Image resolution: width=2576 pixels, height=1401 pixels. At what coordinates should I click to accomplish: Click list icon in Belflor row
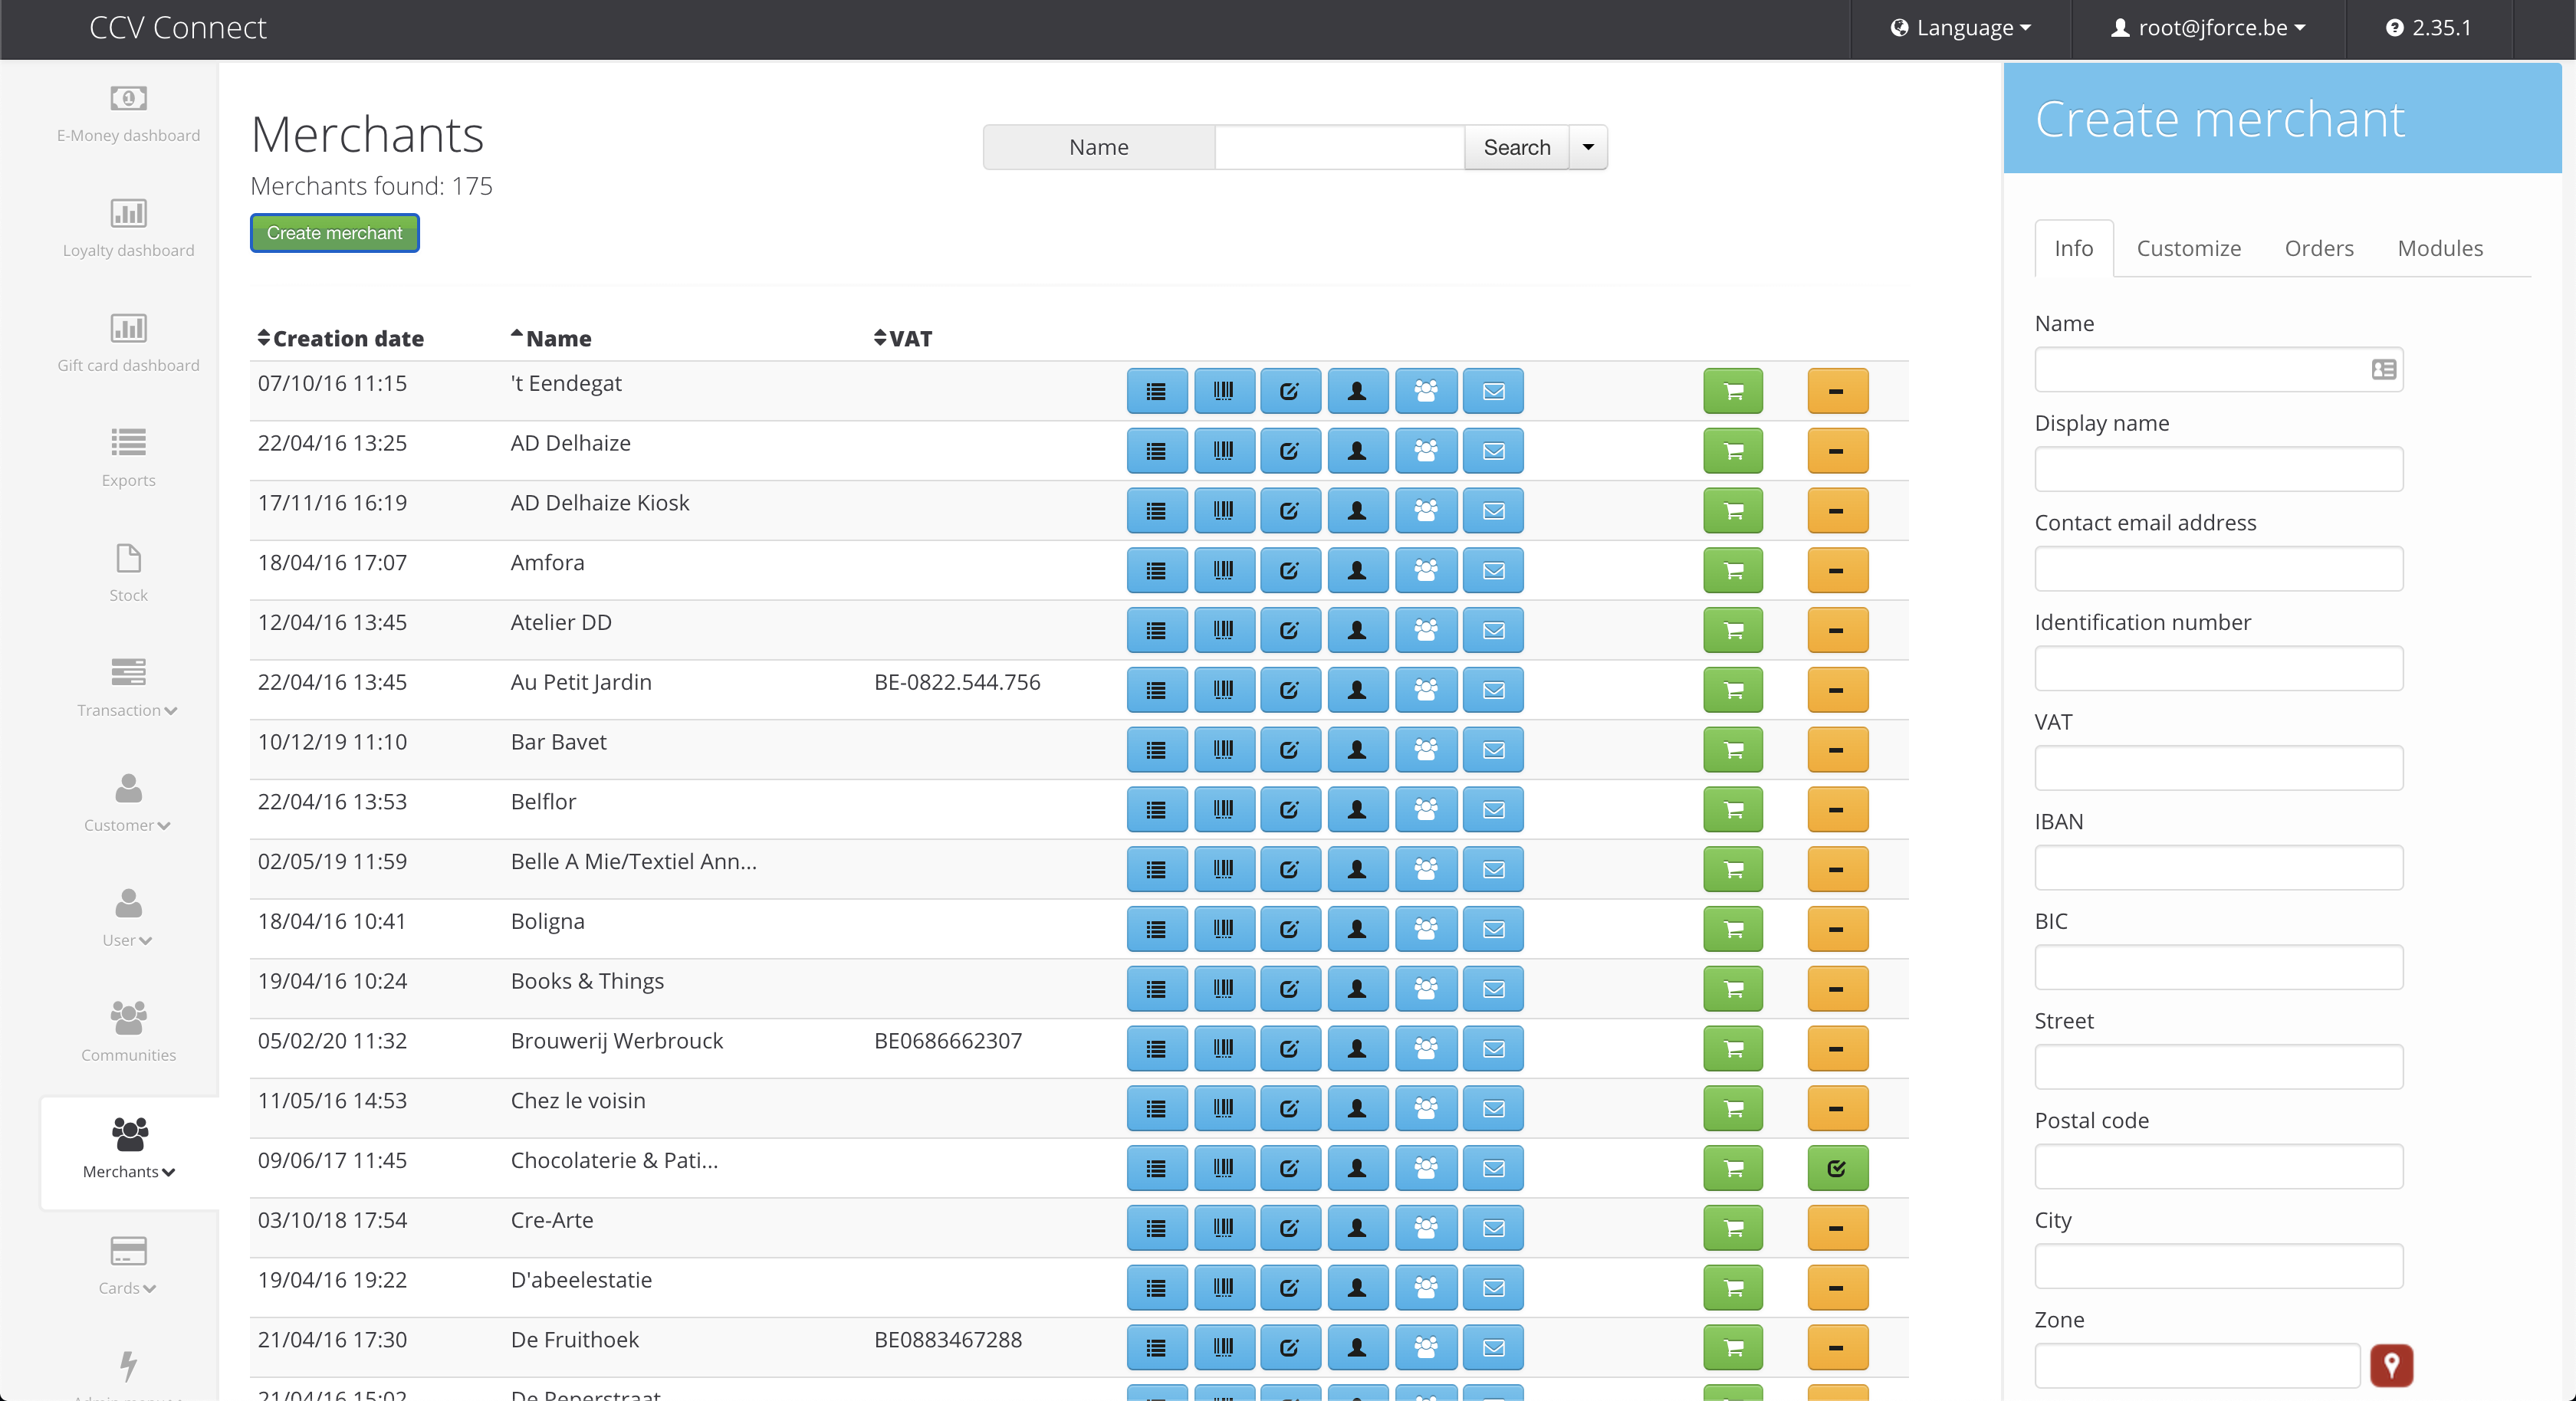pos(1156,809)
